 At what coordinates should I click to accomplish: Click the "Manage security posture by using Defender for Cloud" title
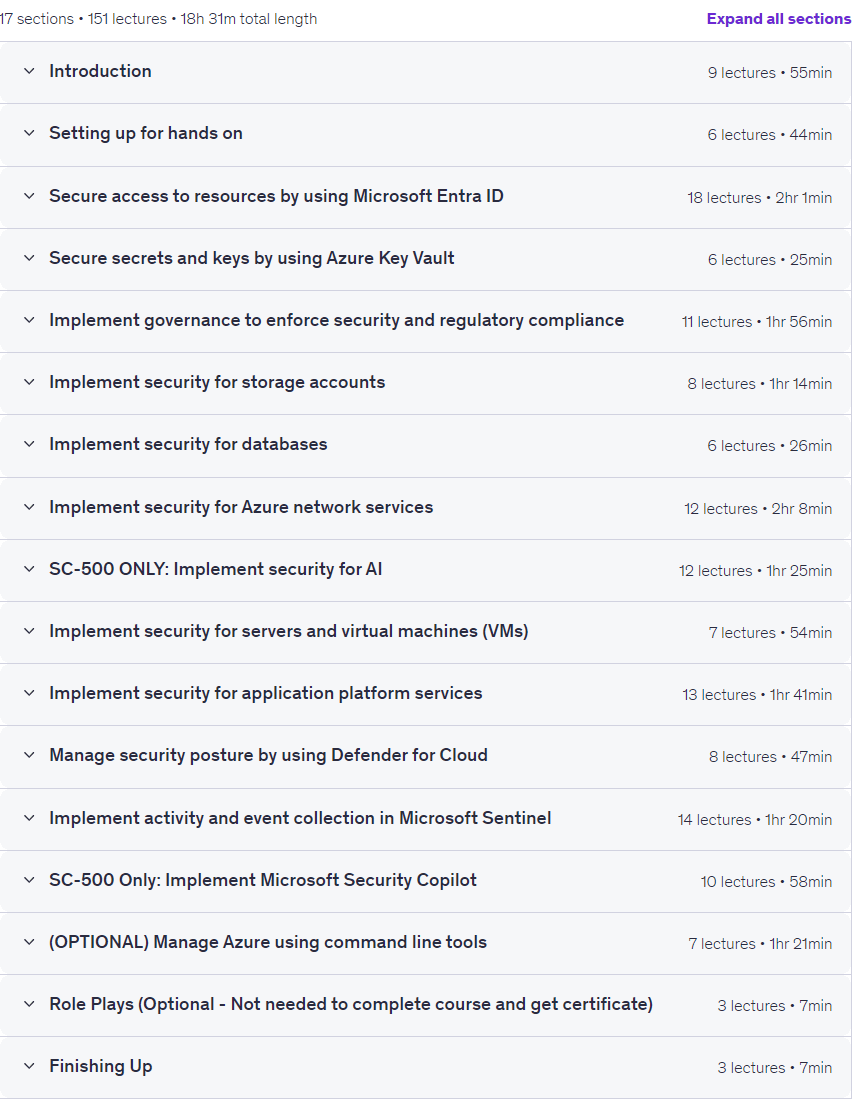pyautogui.click(x=269, y=755)
